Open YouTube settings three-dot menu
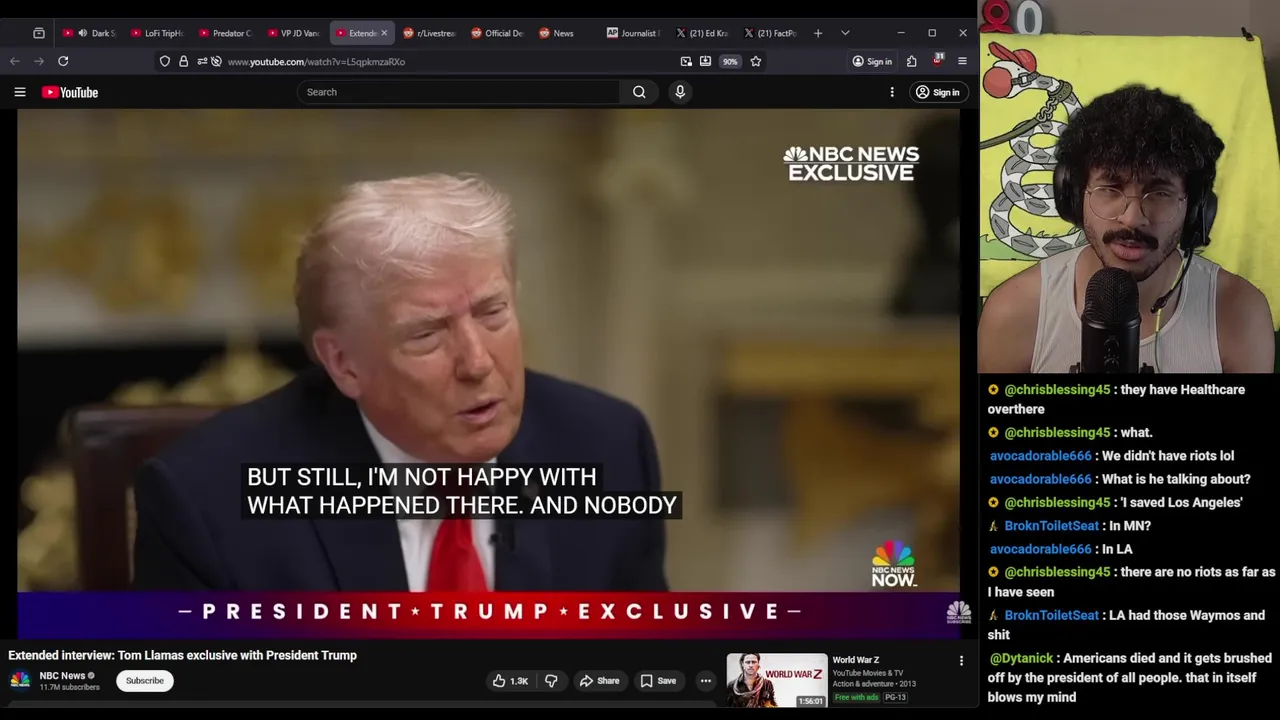The width and height of the screenshot is (1280, 720). pyautogui.click(x=892, y=92)
